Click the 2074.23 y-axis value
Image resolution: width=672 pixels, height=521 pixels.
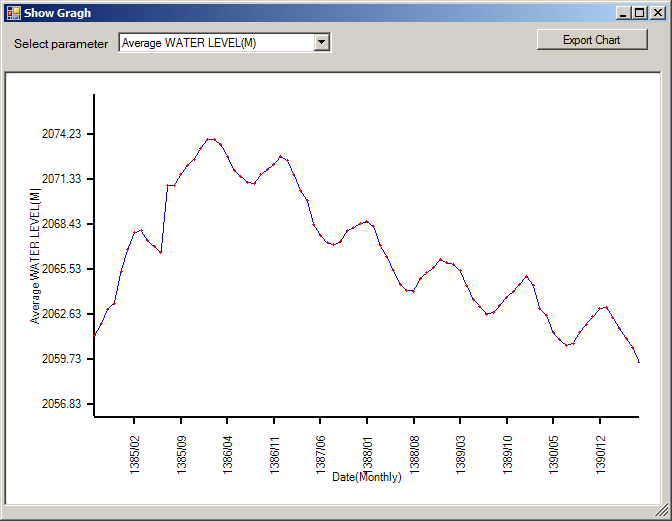(61, 134)
